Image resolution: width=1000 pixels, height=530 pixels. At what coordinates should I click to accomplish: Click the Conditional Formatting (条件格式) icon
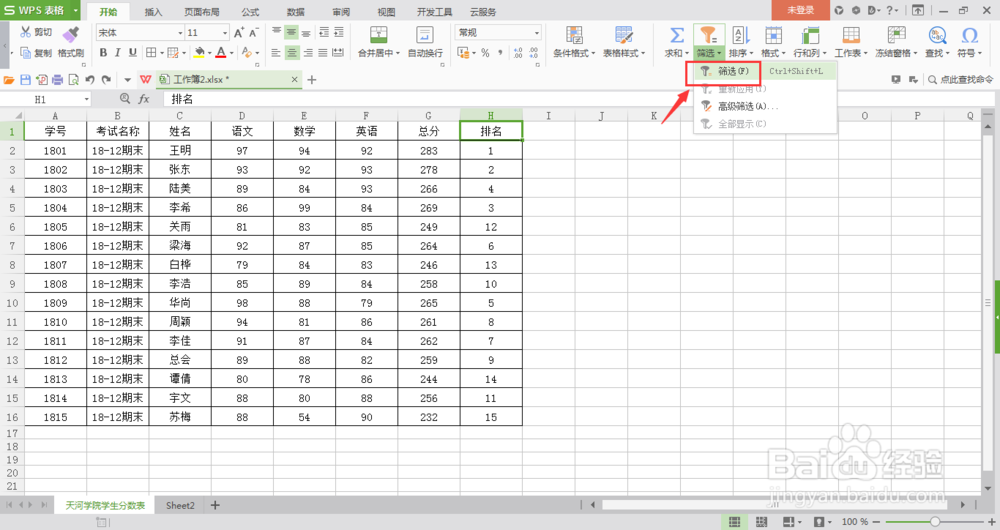(x=574, y=35)
